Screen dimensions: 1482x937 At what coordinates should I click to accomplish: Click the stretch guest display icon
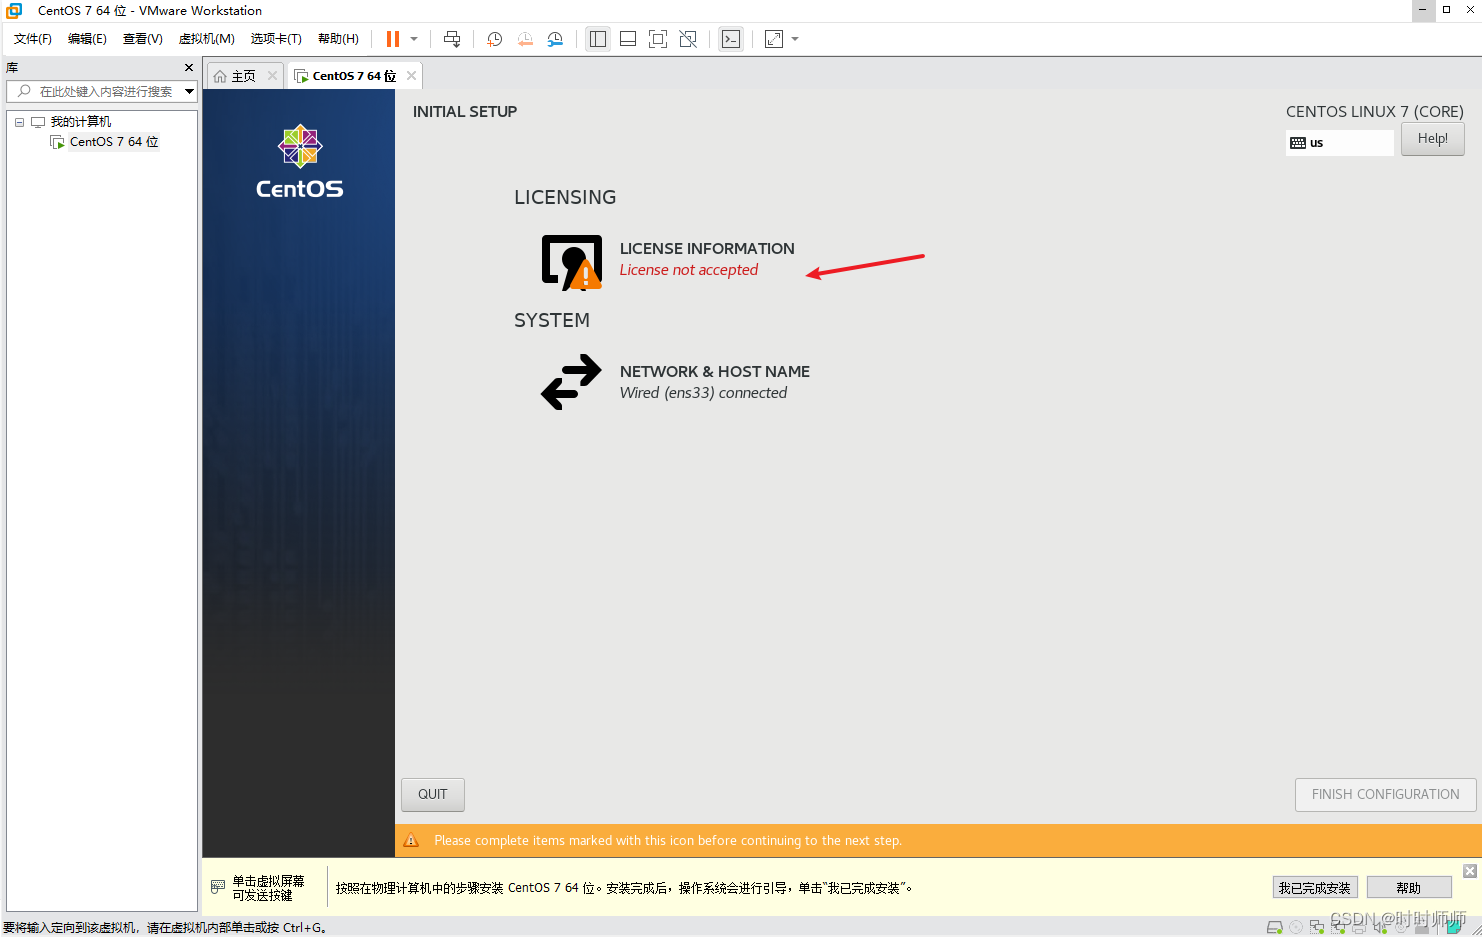[774, 39]
